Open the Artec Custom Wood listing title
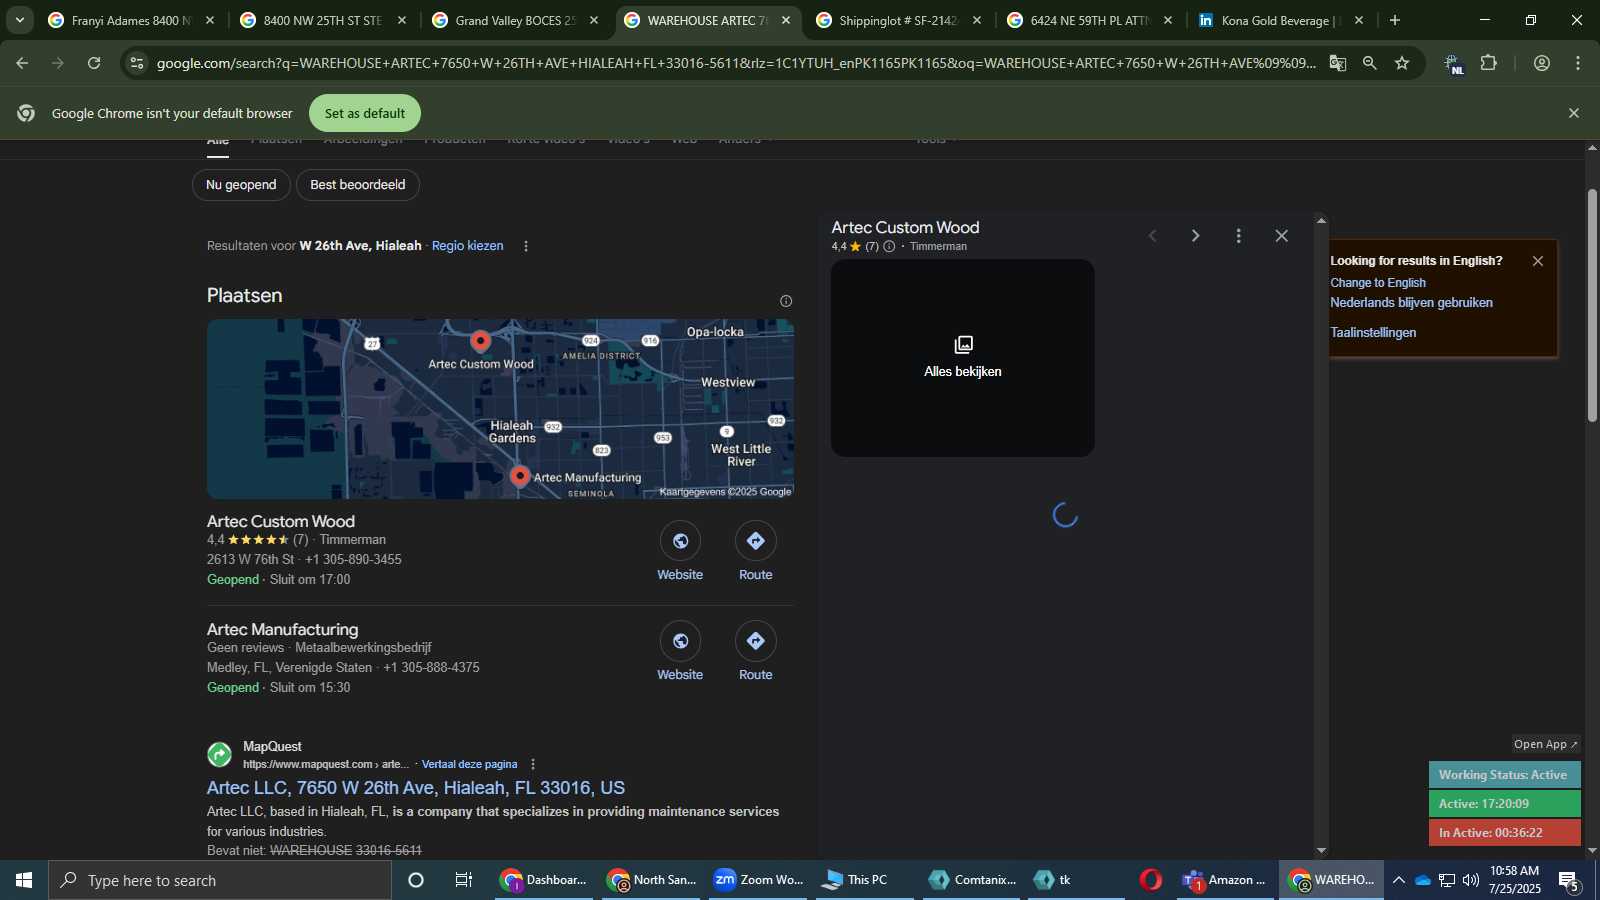Image resolution: width=1600 pixels, height=900 pixels. (281, 521)
